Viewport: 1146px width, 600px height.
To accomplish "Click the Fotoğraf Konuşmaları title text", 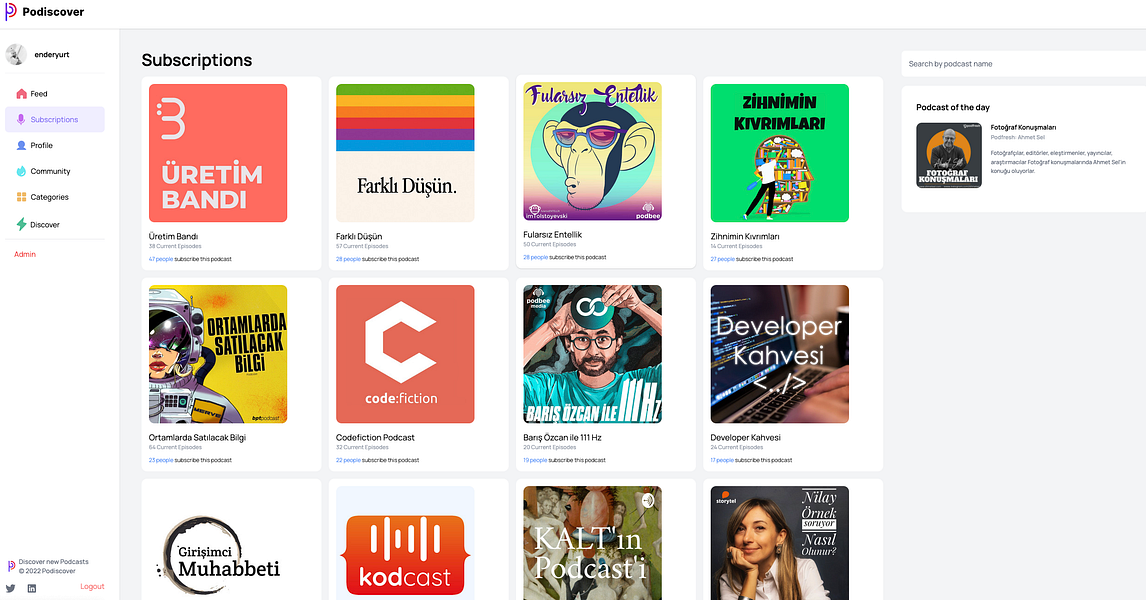I will point(1023,127).
